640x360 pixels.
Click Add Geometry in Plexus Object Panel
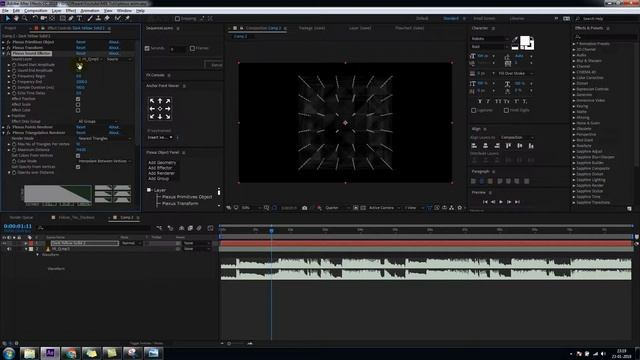tap(162, 162)
